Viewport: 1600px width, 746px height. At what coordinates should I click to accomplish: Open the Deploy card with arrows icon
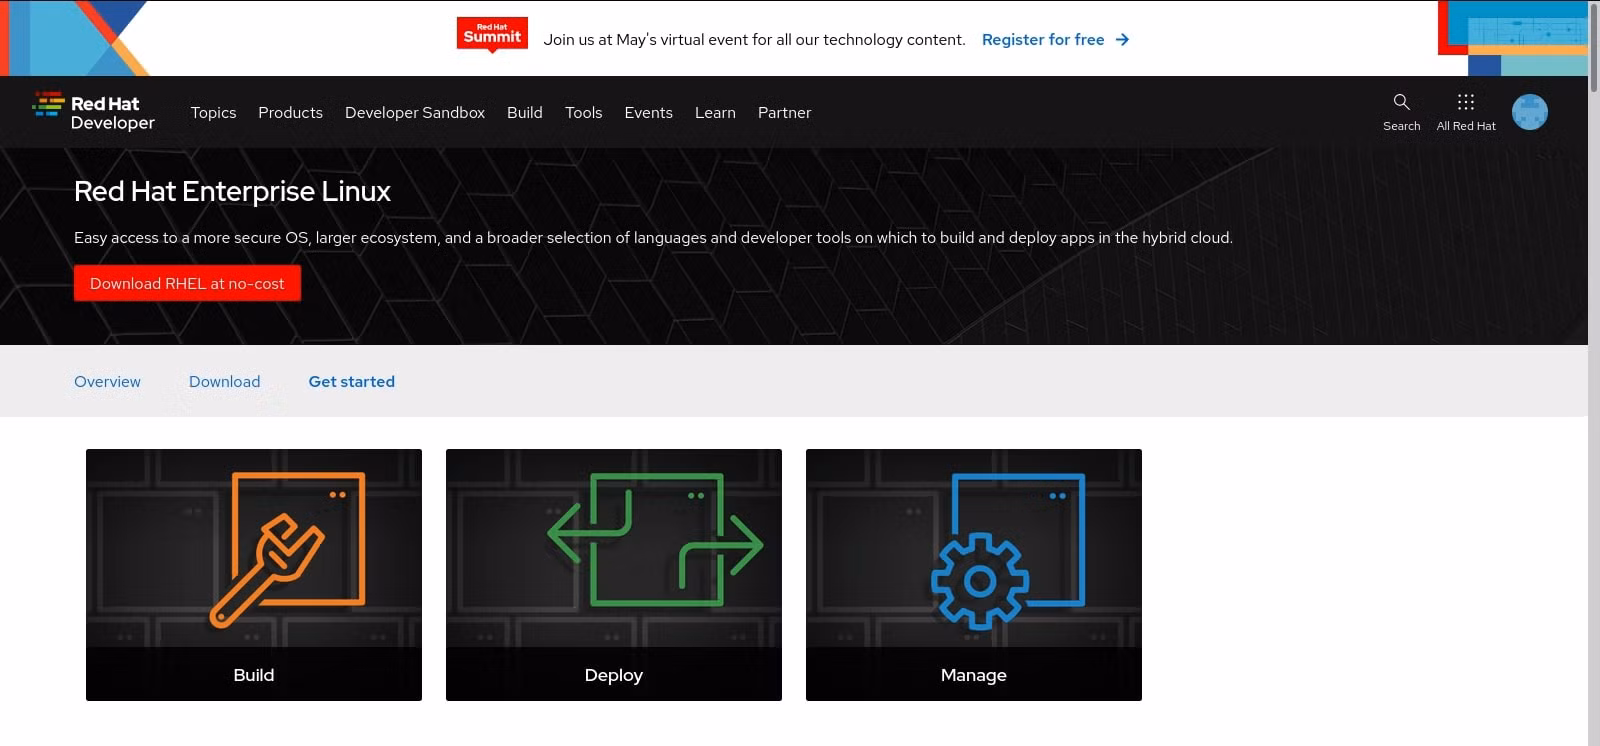click(x=614, y=575)
